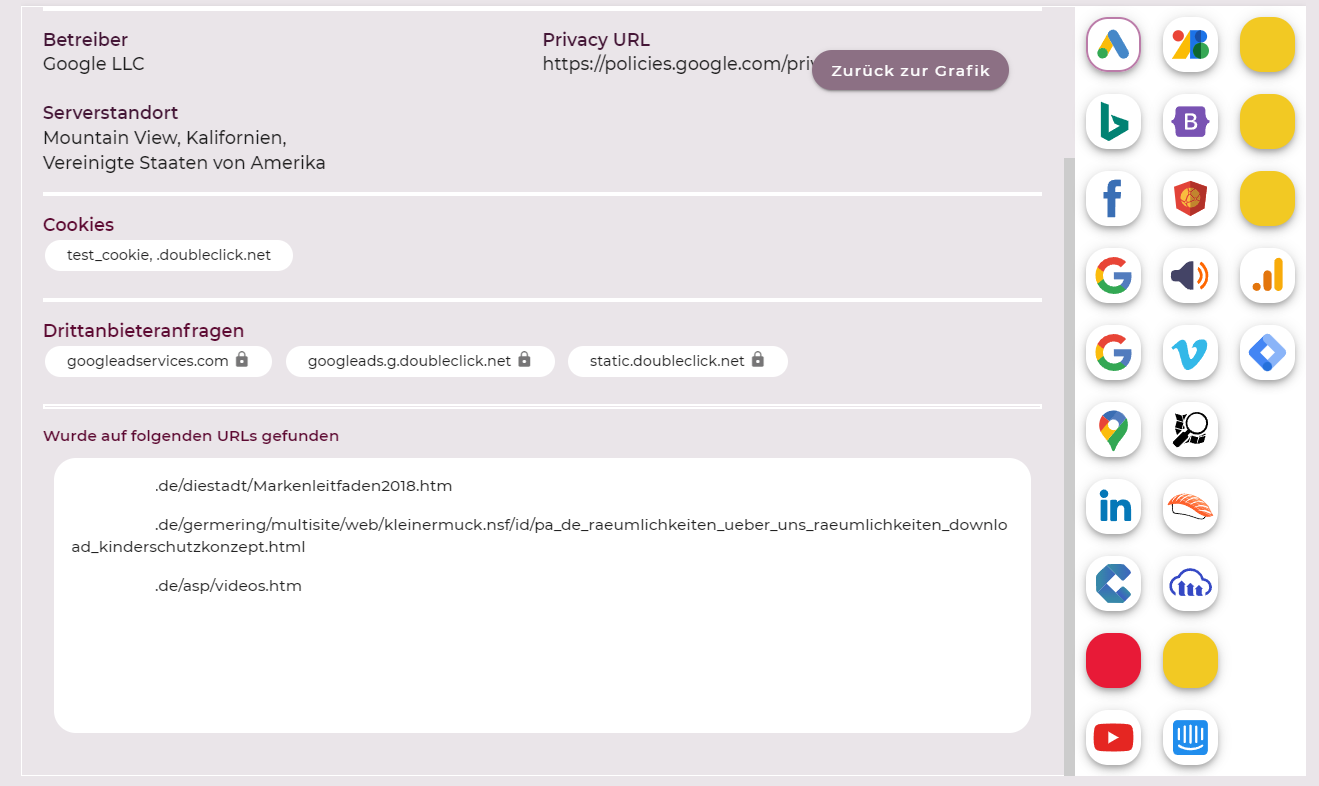Screen dimensions: 1319x786
Task: Select the Google Tag Manager icon
Action: [x=1267, y=353]
